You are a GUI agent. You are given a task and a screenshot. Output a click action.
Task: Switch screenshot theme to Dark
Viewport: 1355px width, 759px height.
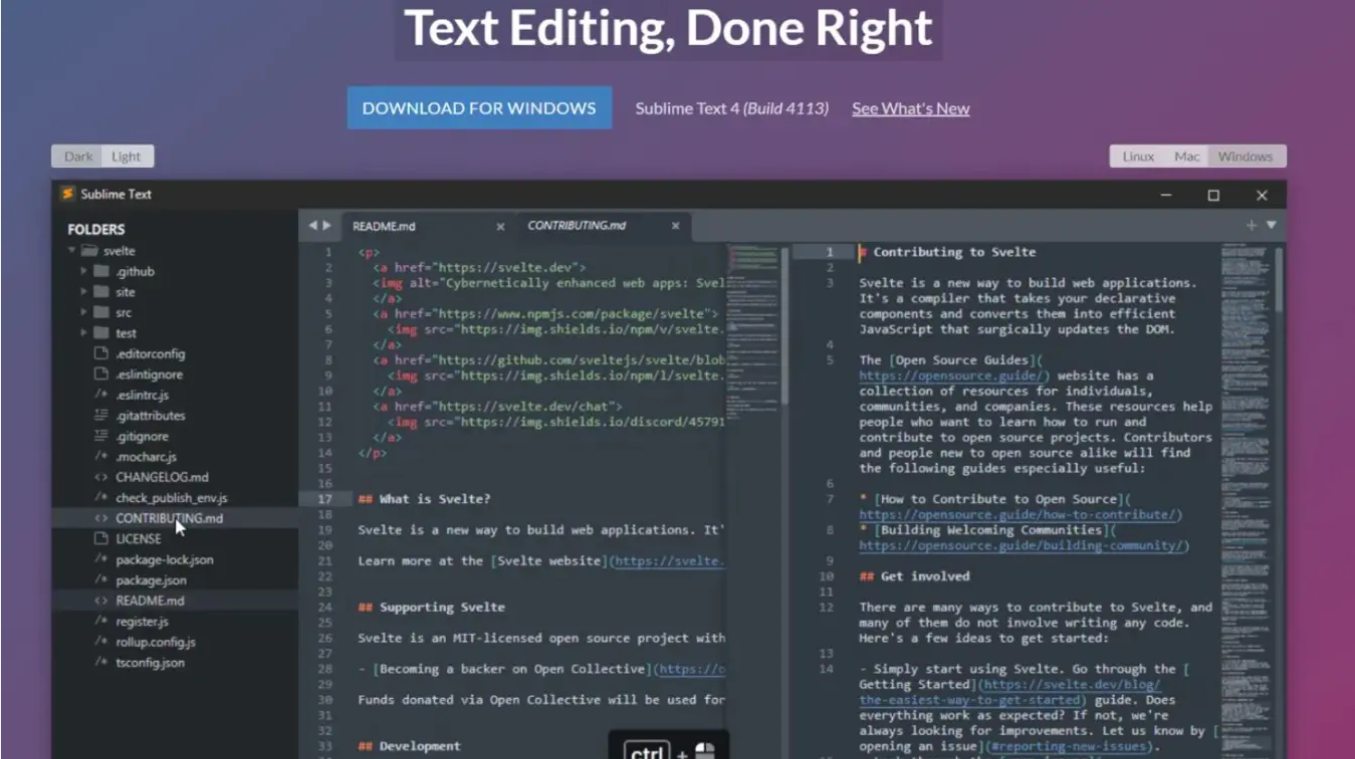click(78, 156)
